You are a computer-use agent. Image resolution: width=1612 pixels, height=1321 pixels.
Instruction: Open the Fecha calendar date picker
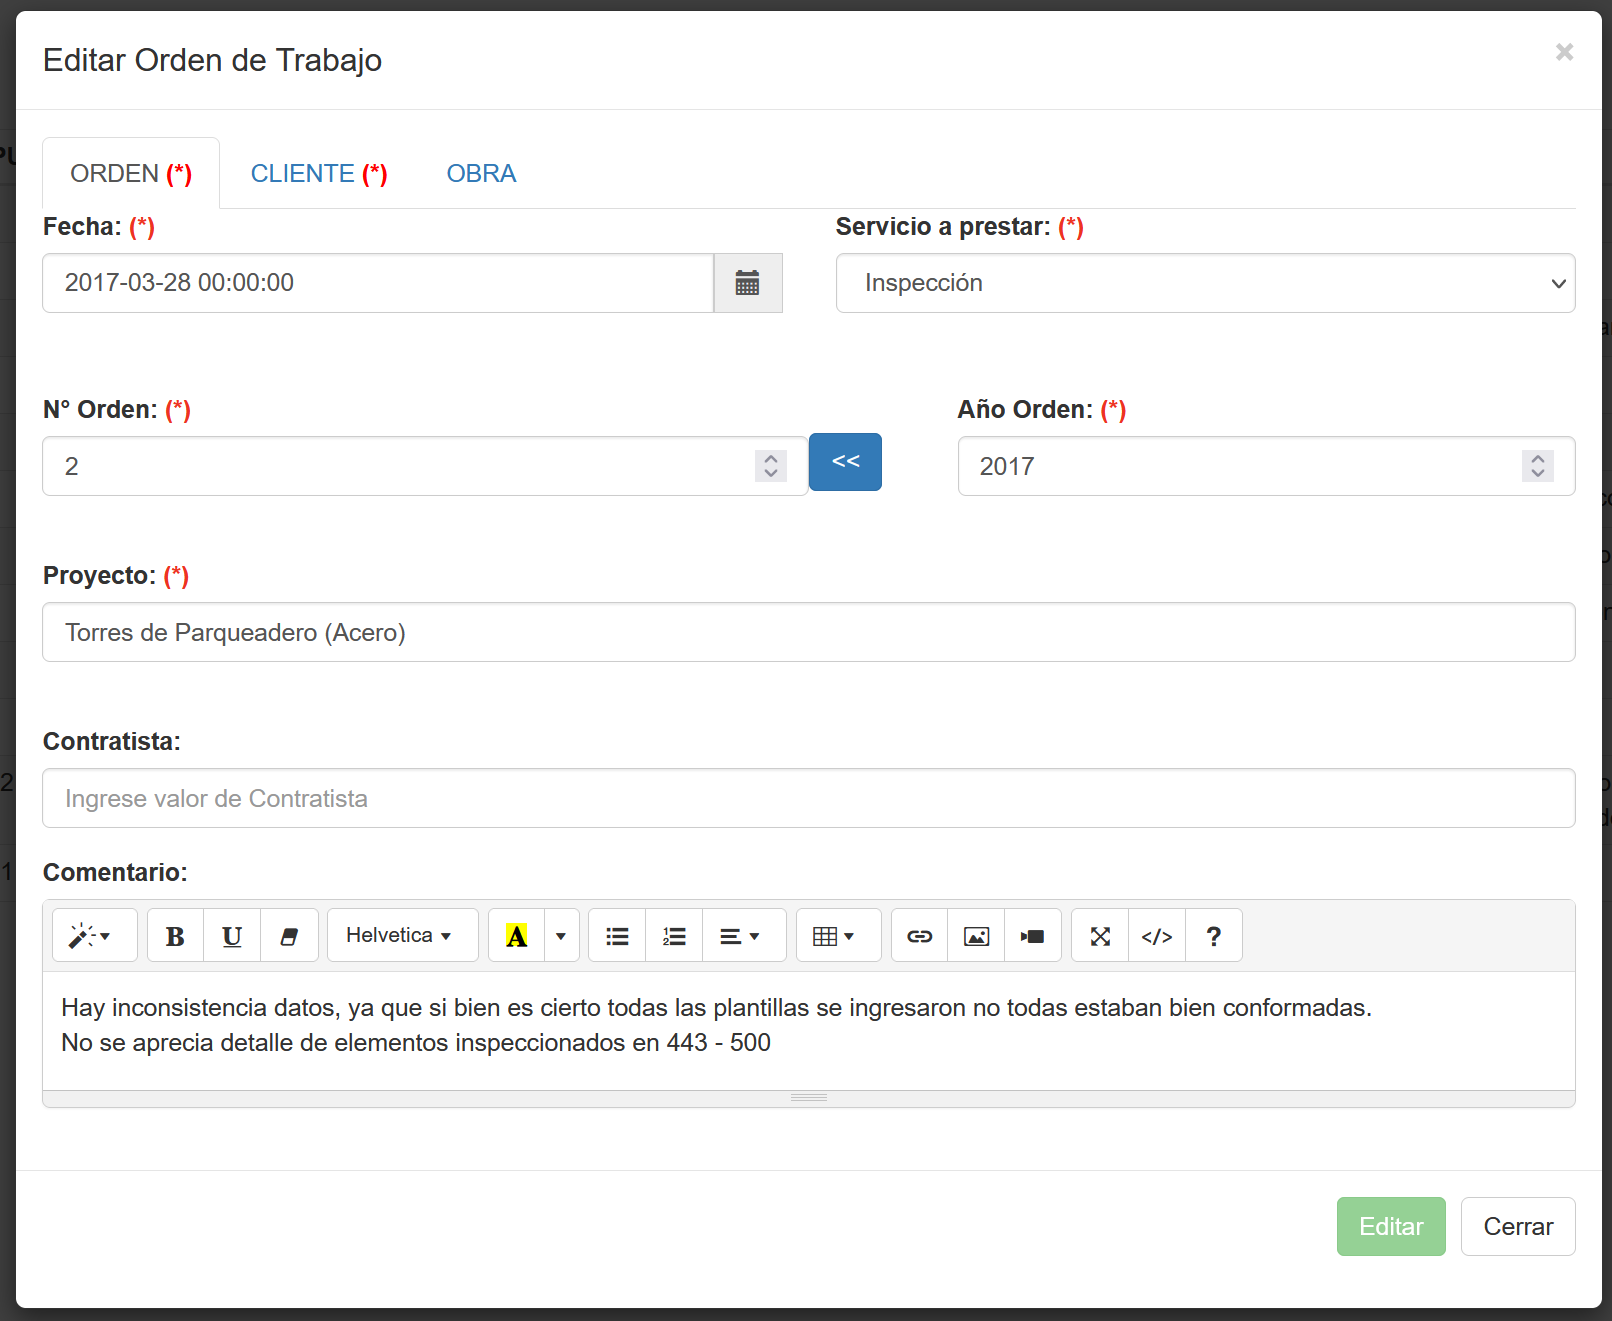(747, 283)
